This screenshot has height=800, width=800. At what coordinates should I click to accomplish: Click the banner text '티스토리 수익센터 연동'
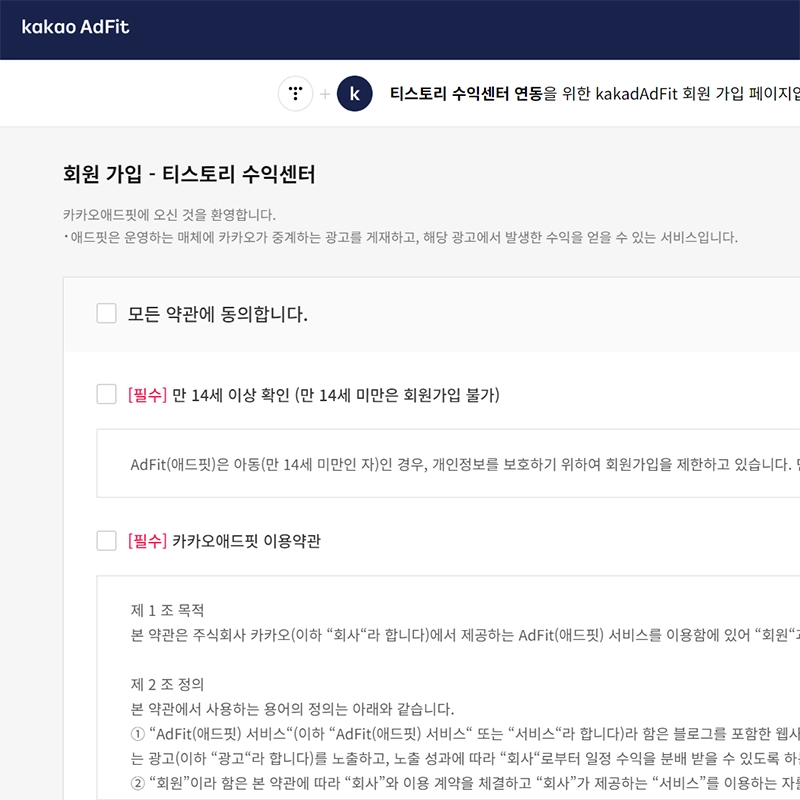tap(466, 94)
